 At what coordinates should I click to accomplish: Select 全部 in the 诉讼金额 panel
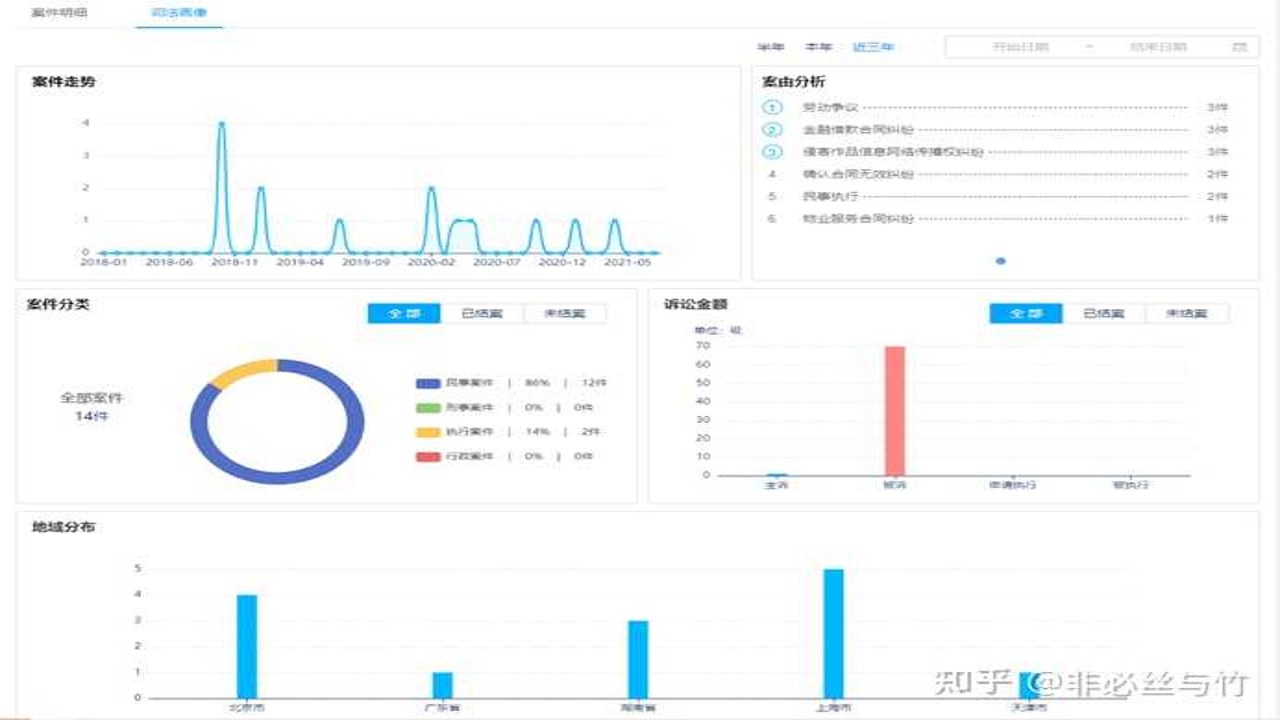pyautogui.click(x=1026, y=314)
